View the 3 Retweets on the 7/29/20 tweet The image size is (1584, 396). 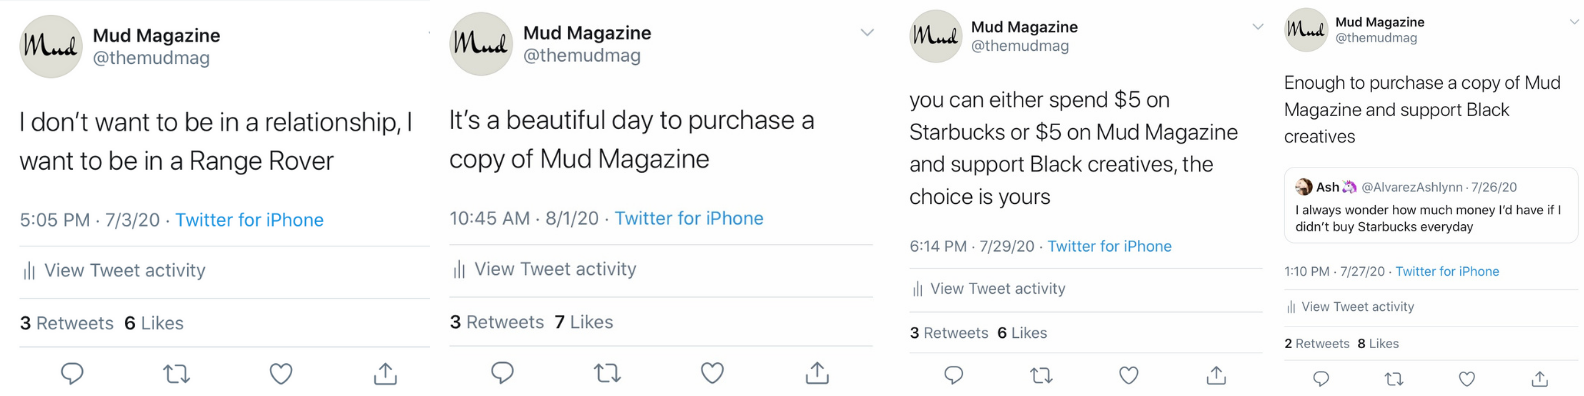[x=949, y=333]
